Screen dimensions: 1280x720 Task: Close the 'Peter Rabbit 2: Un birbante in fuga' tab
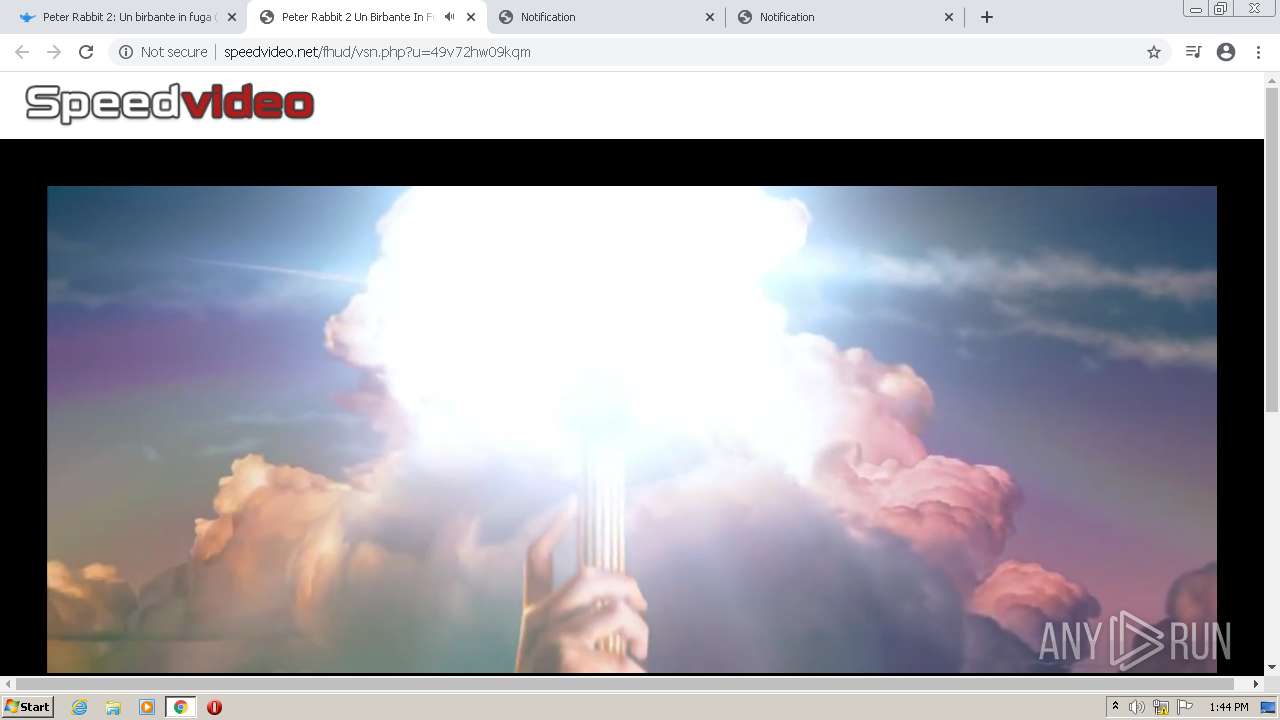[232, 17]
